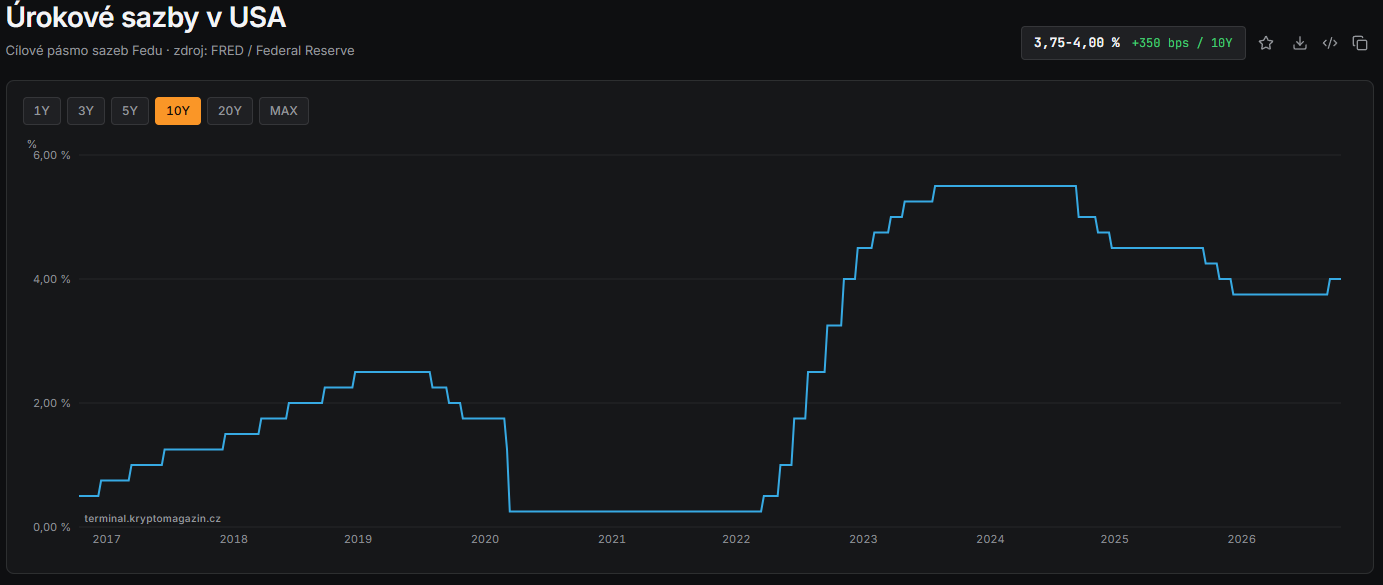Viewport: 1383px width, 585px height.
Task: Click the 2023 label on the time axis
Action: point(863,539)
